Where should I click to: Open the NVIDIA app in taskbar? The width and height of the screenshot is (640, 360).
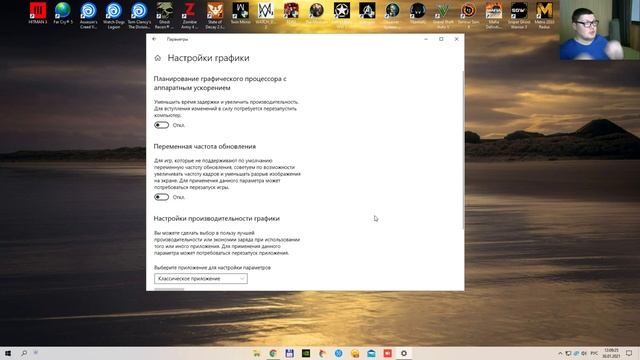(306, 353)
